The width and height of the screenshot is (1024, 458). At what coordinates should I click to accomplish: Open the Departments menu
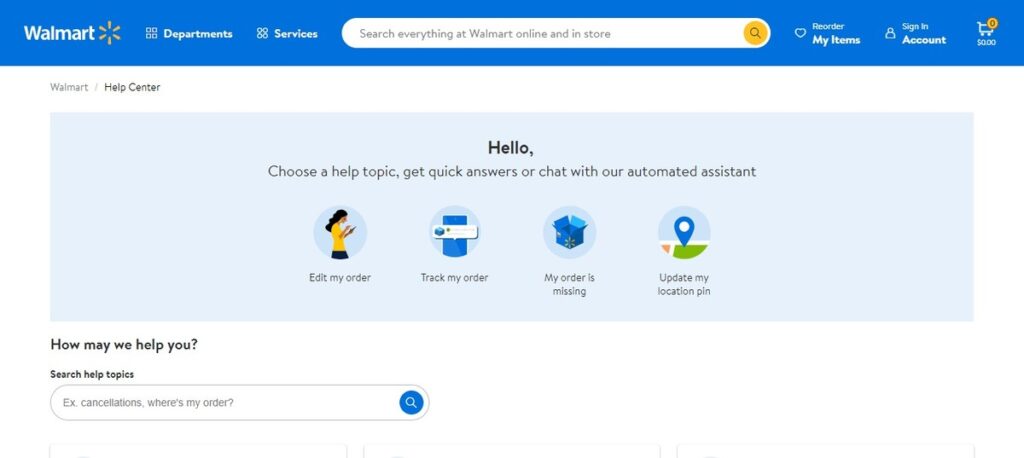(189, 33)
